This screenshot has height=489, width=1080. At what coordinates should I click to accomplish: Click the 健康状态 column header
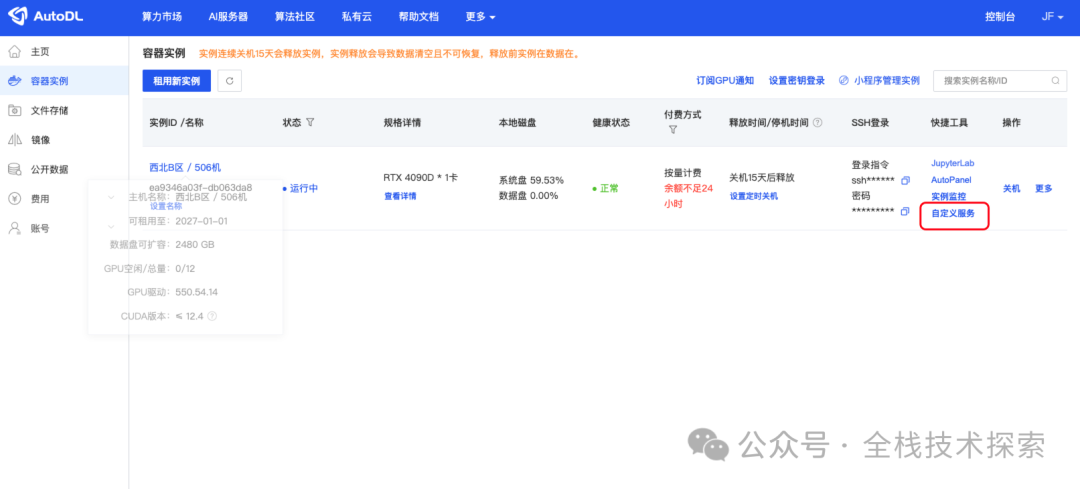point(611,123)
